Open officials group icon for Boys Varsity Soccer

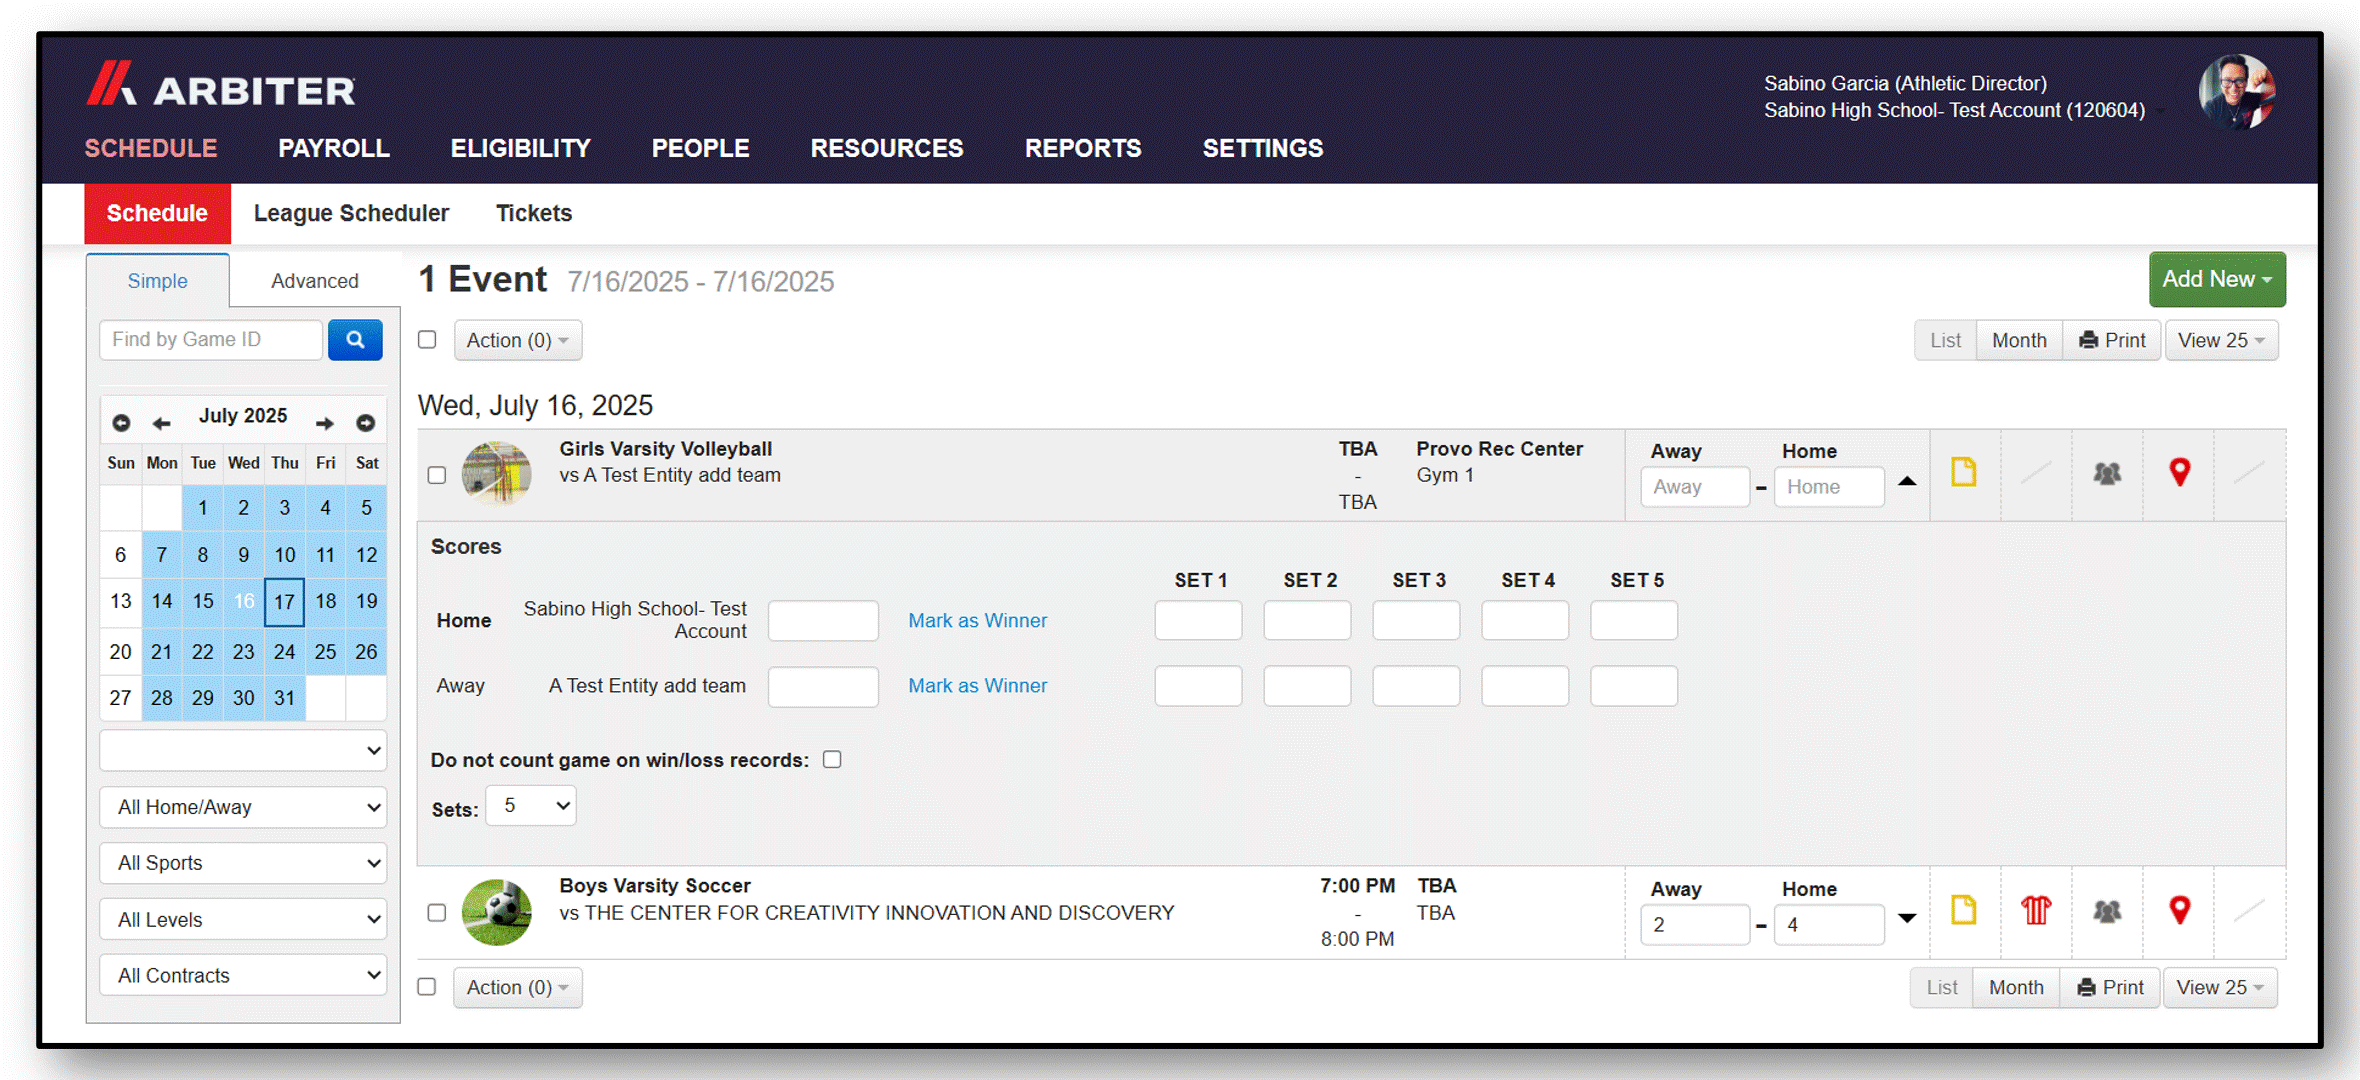pos(2107,911)
